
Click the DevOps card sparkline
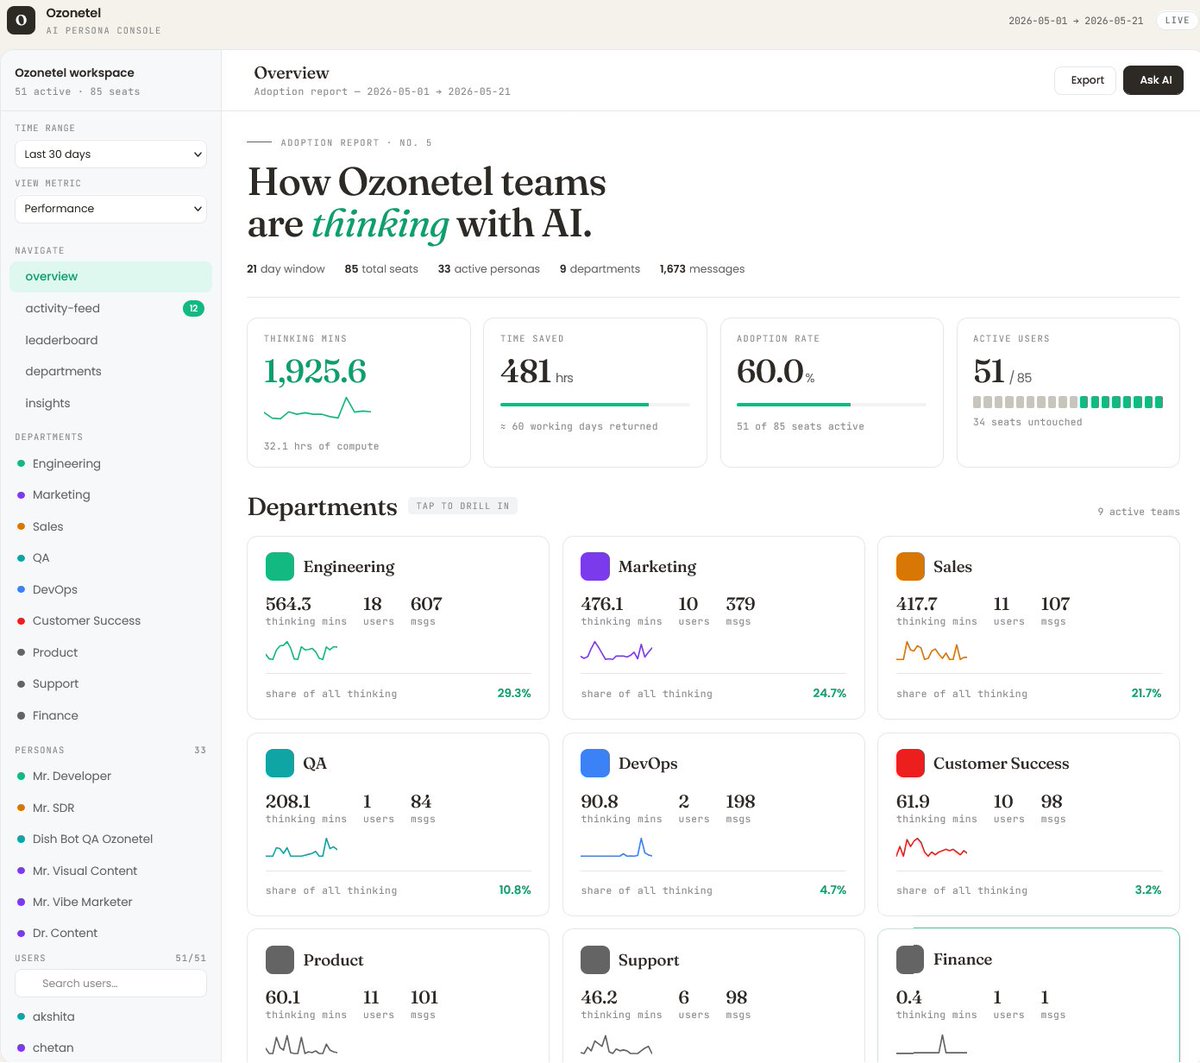tap(616, 848)
